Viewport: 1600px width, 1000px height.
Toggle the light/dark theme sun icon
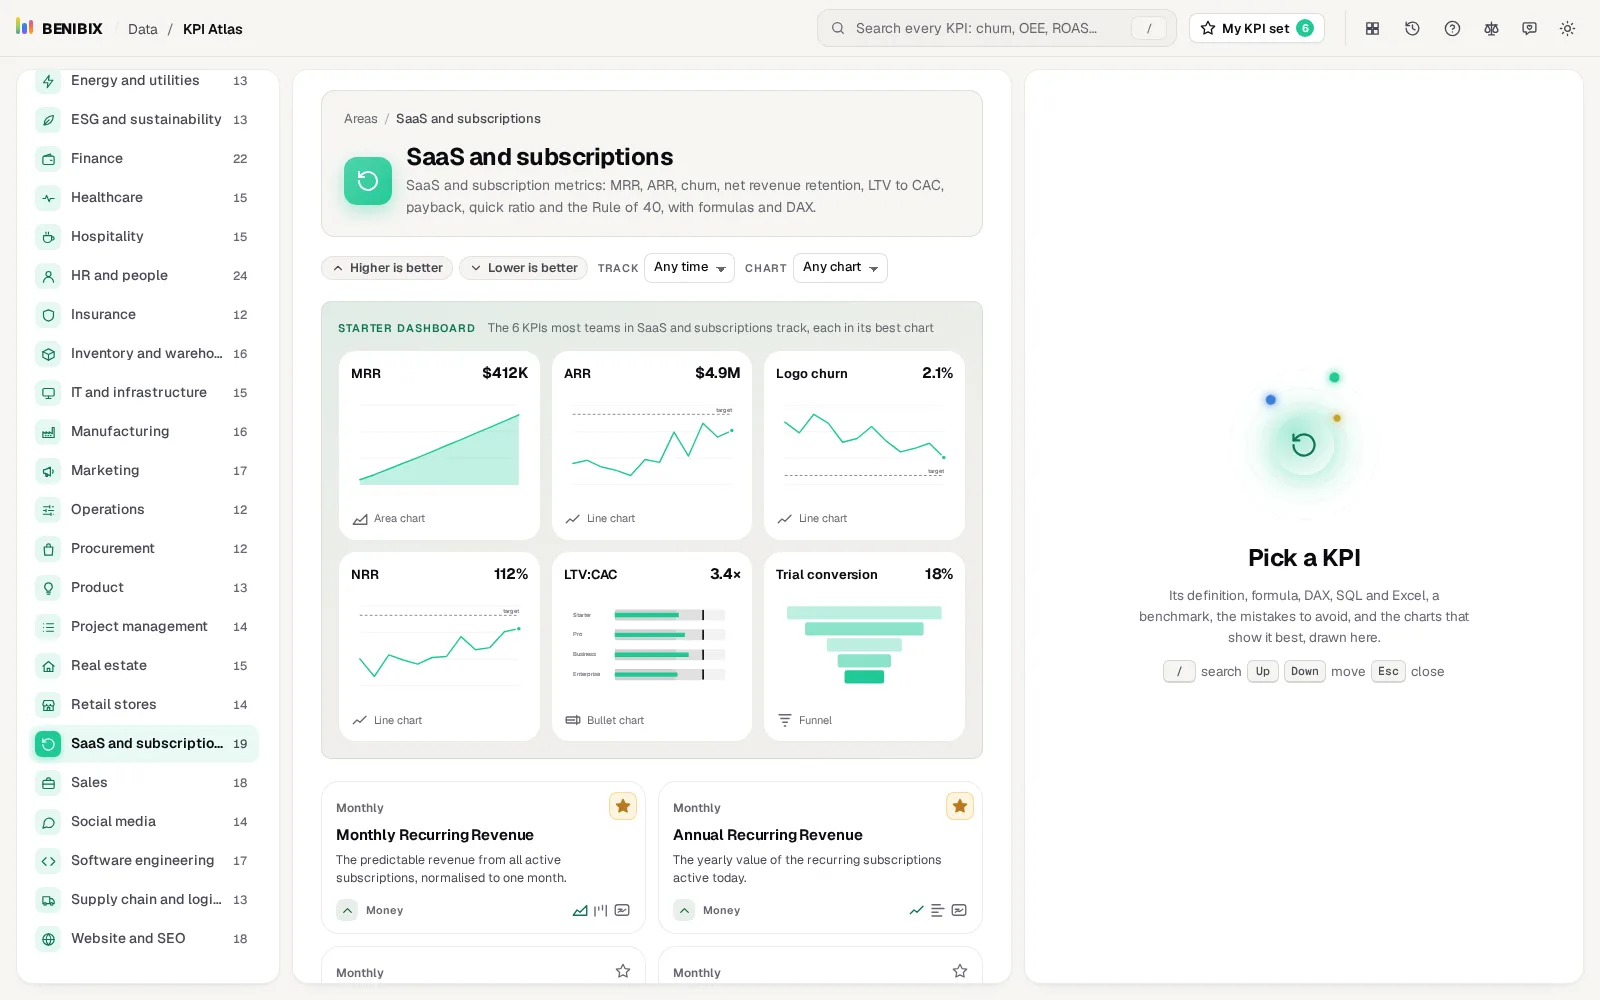coord(1567,29)
